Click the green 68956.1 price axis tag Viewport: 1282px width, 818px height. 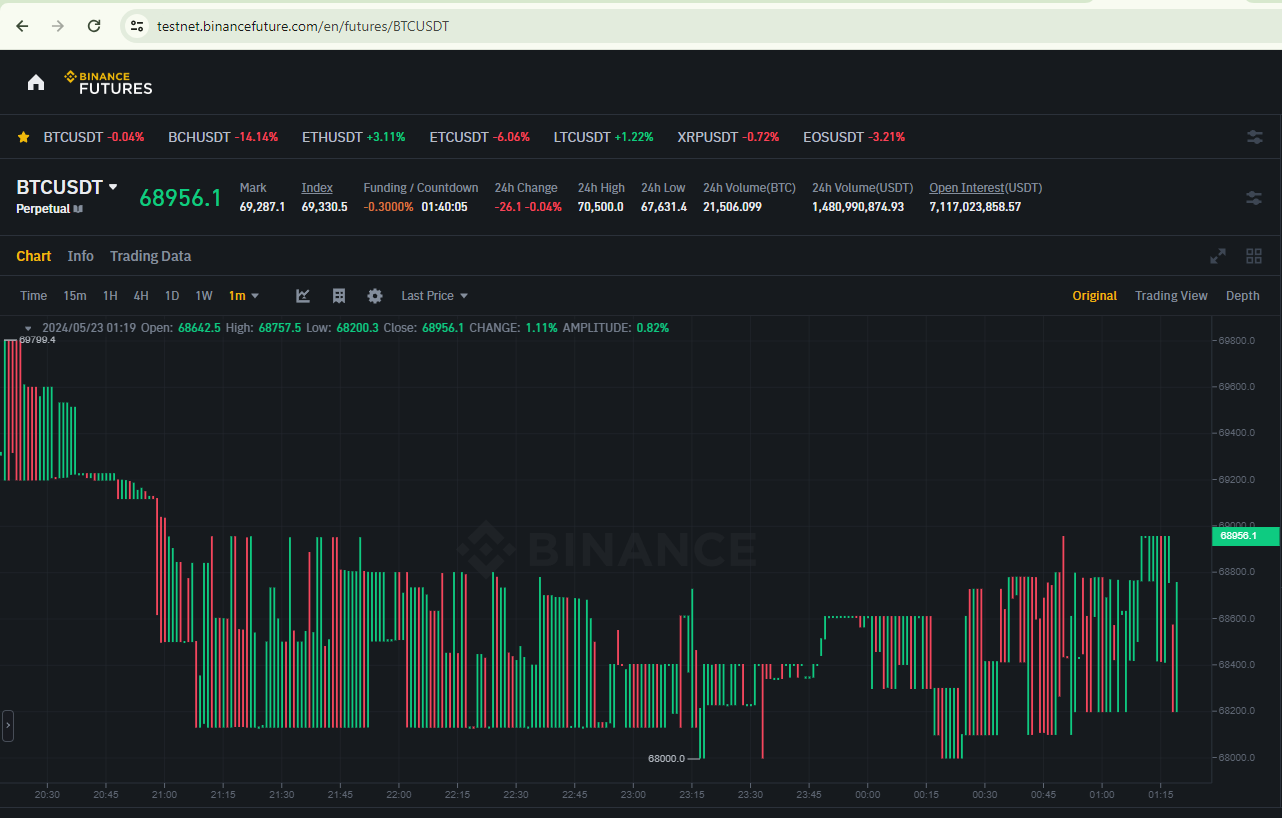coord(1245,536)
